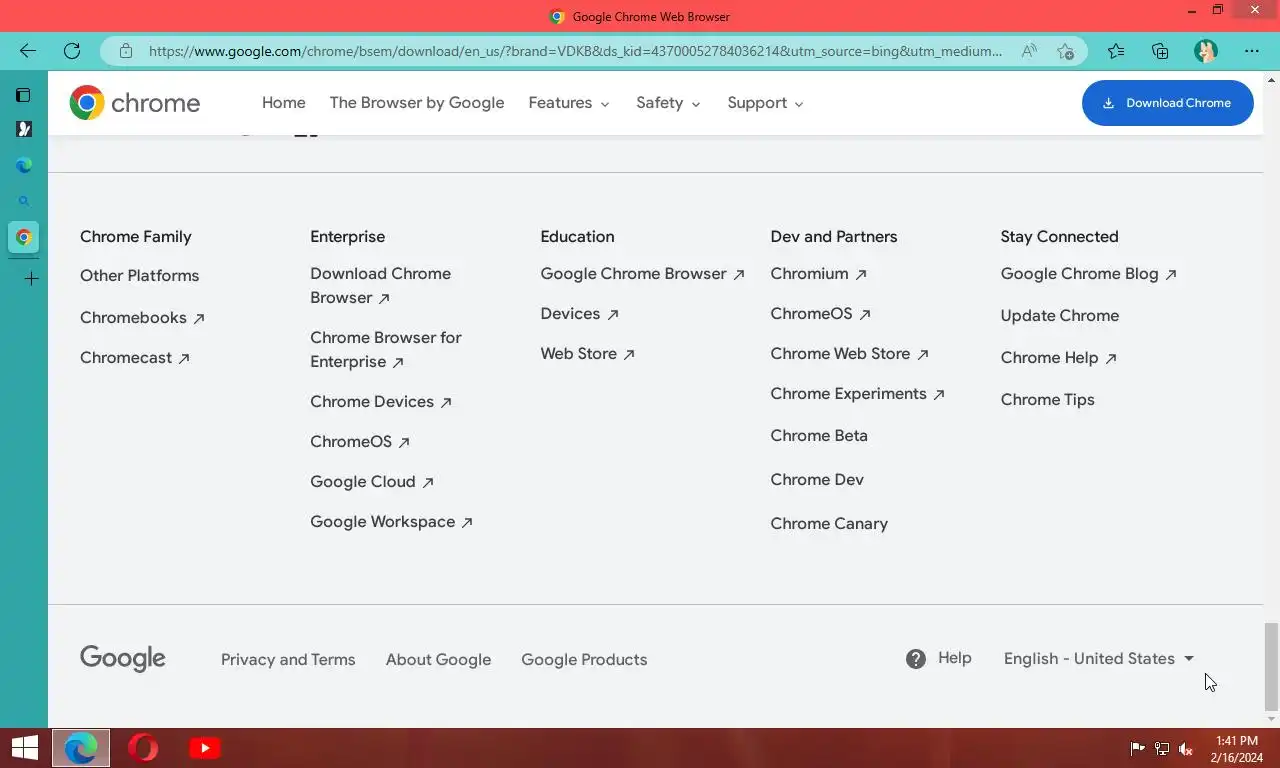The image size is (1280, 768).
Task: Open Chrome Devices link
Action: (381, 402)
